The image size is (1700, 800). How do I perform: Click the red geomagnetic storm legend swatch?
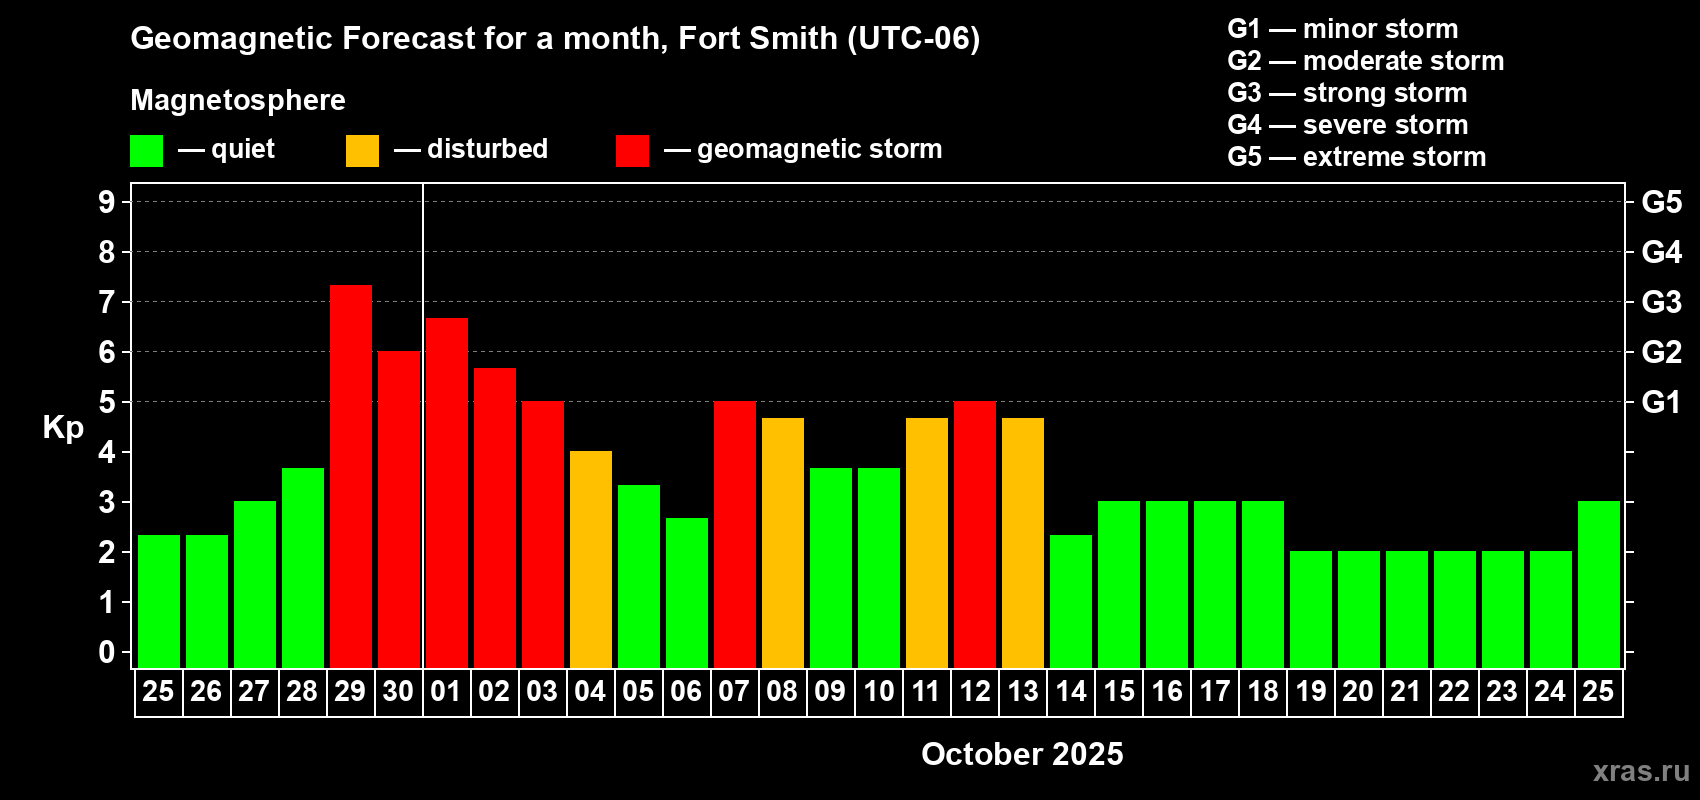632,151
